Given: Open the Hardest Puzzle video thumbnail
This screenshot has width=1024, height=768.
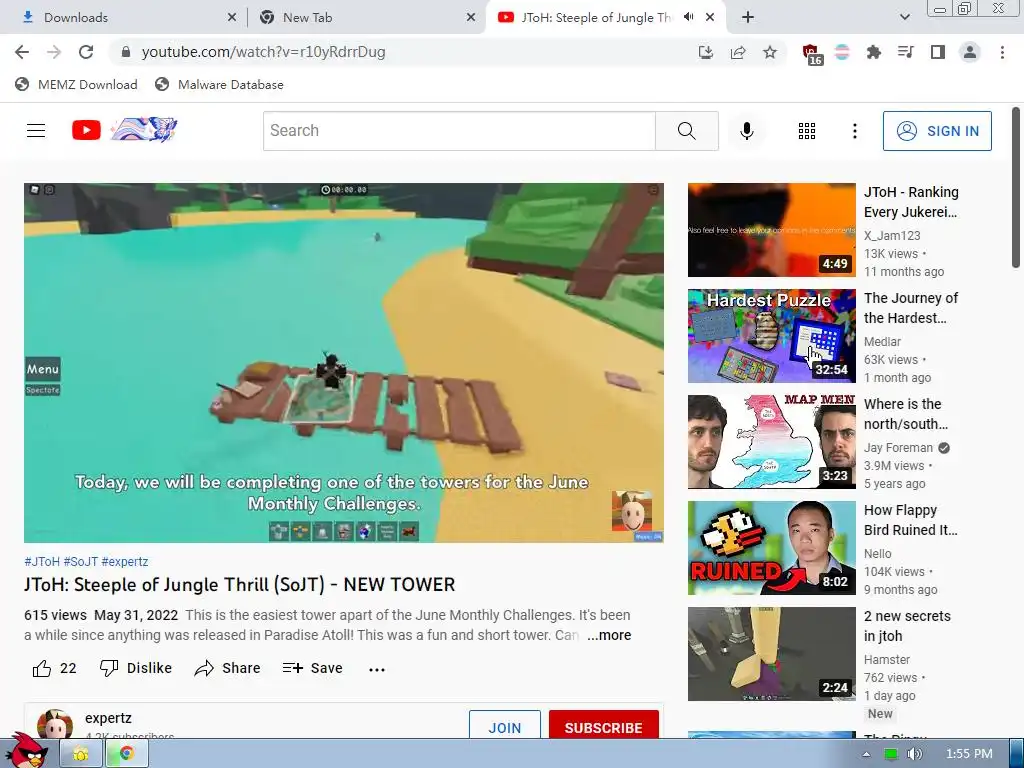Looking at the screenshot, I should click(771, 336).
